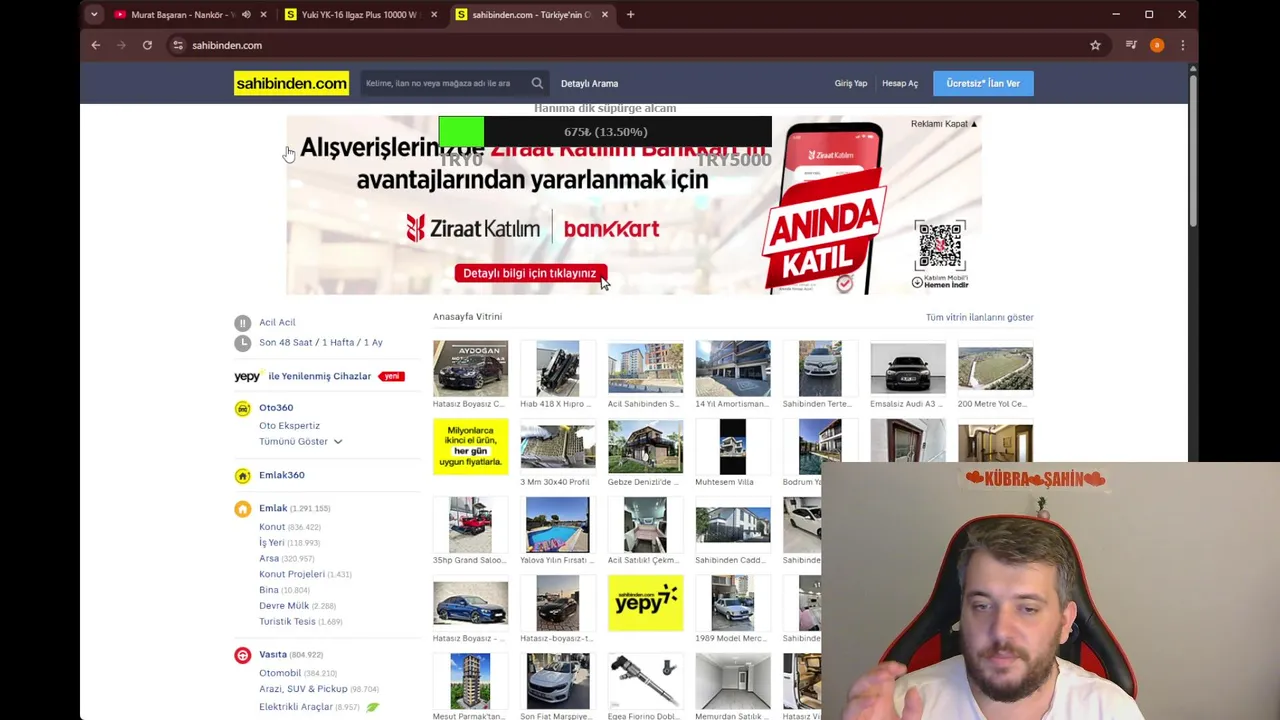Mute audio on Murat Başaran tab
This screenshot has height=720, width=1280.
246,15
